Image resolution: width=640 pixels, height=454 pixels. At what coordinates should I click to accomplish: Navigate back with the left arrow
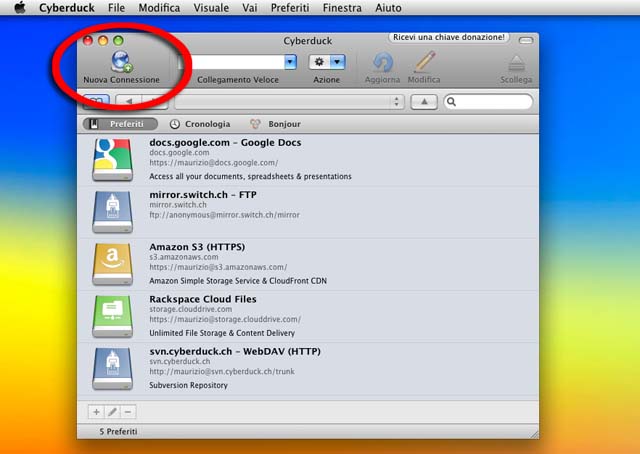[x=129, y=101]
